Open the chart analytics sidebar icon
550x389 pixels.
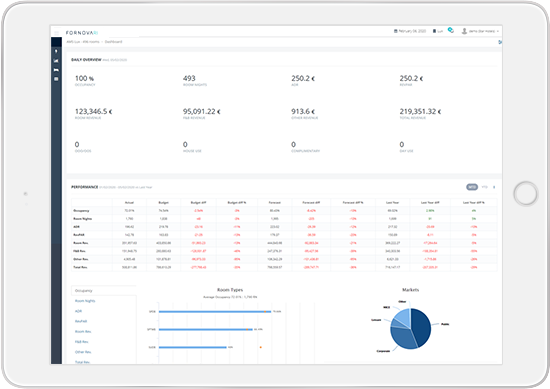click(56, 61)
